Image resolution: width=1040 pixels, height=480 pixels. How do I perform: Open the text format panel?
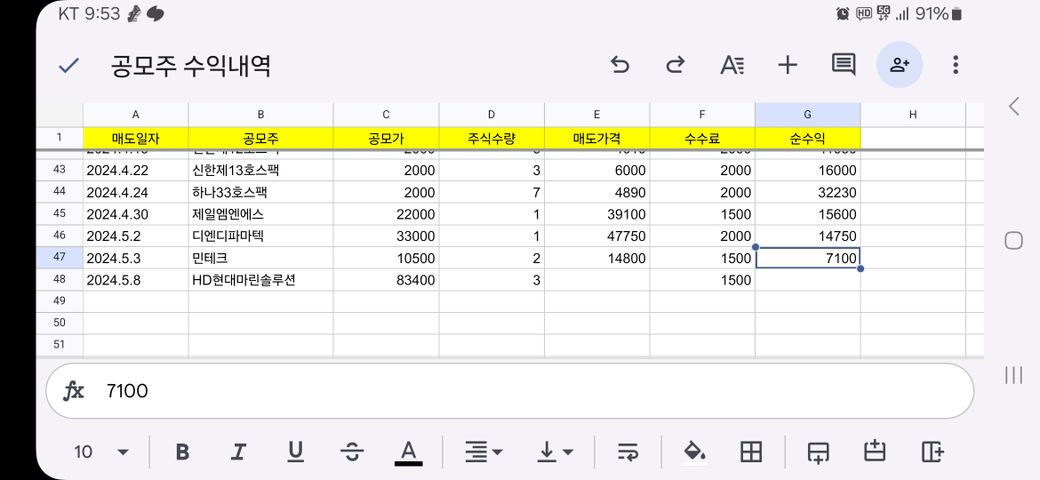(732, 66)
